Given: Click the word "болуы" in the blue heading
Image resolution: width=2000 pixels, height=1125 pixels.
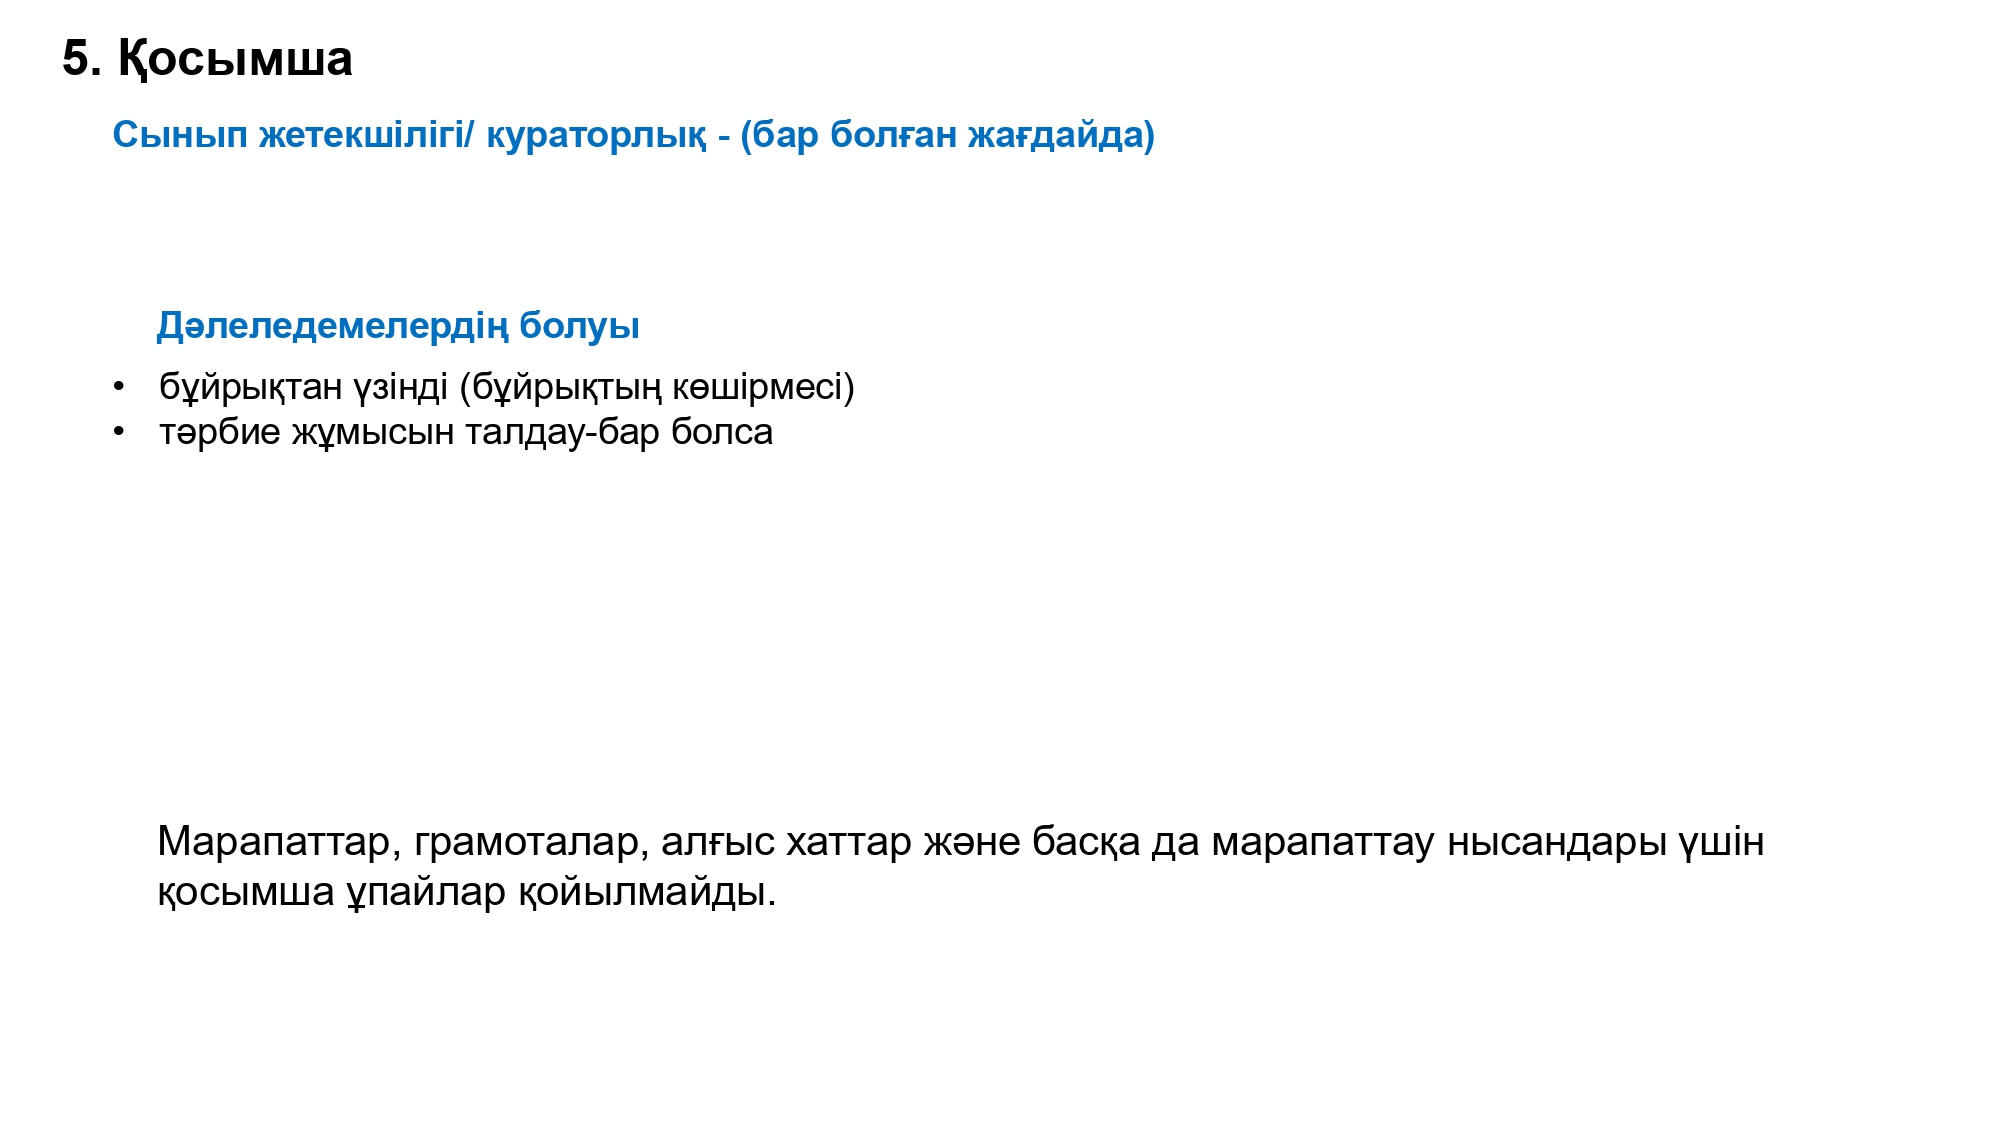Looking at the screenshot, I should tap(580, 326).
